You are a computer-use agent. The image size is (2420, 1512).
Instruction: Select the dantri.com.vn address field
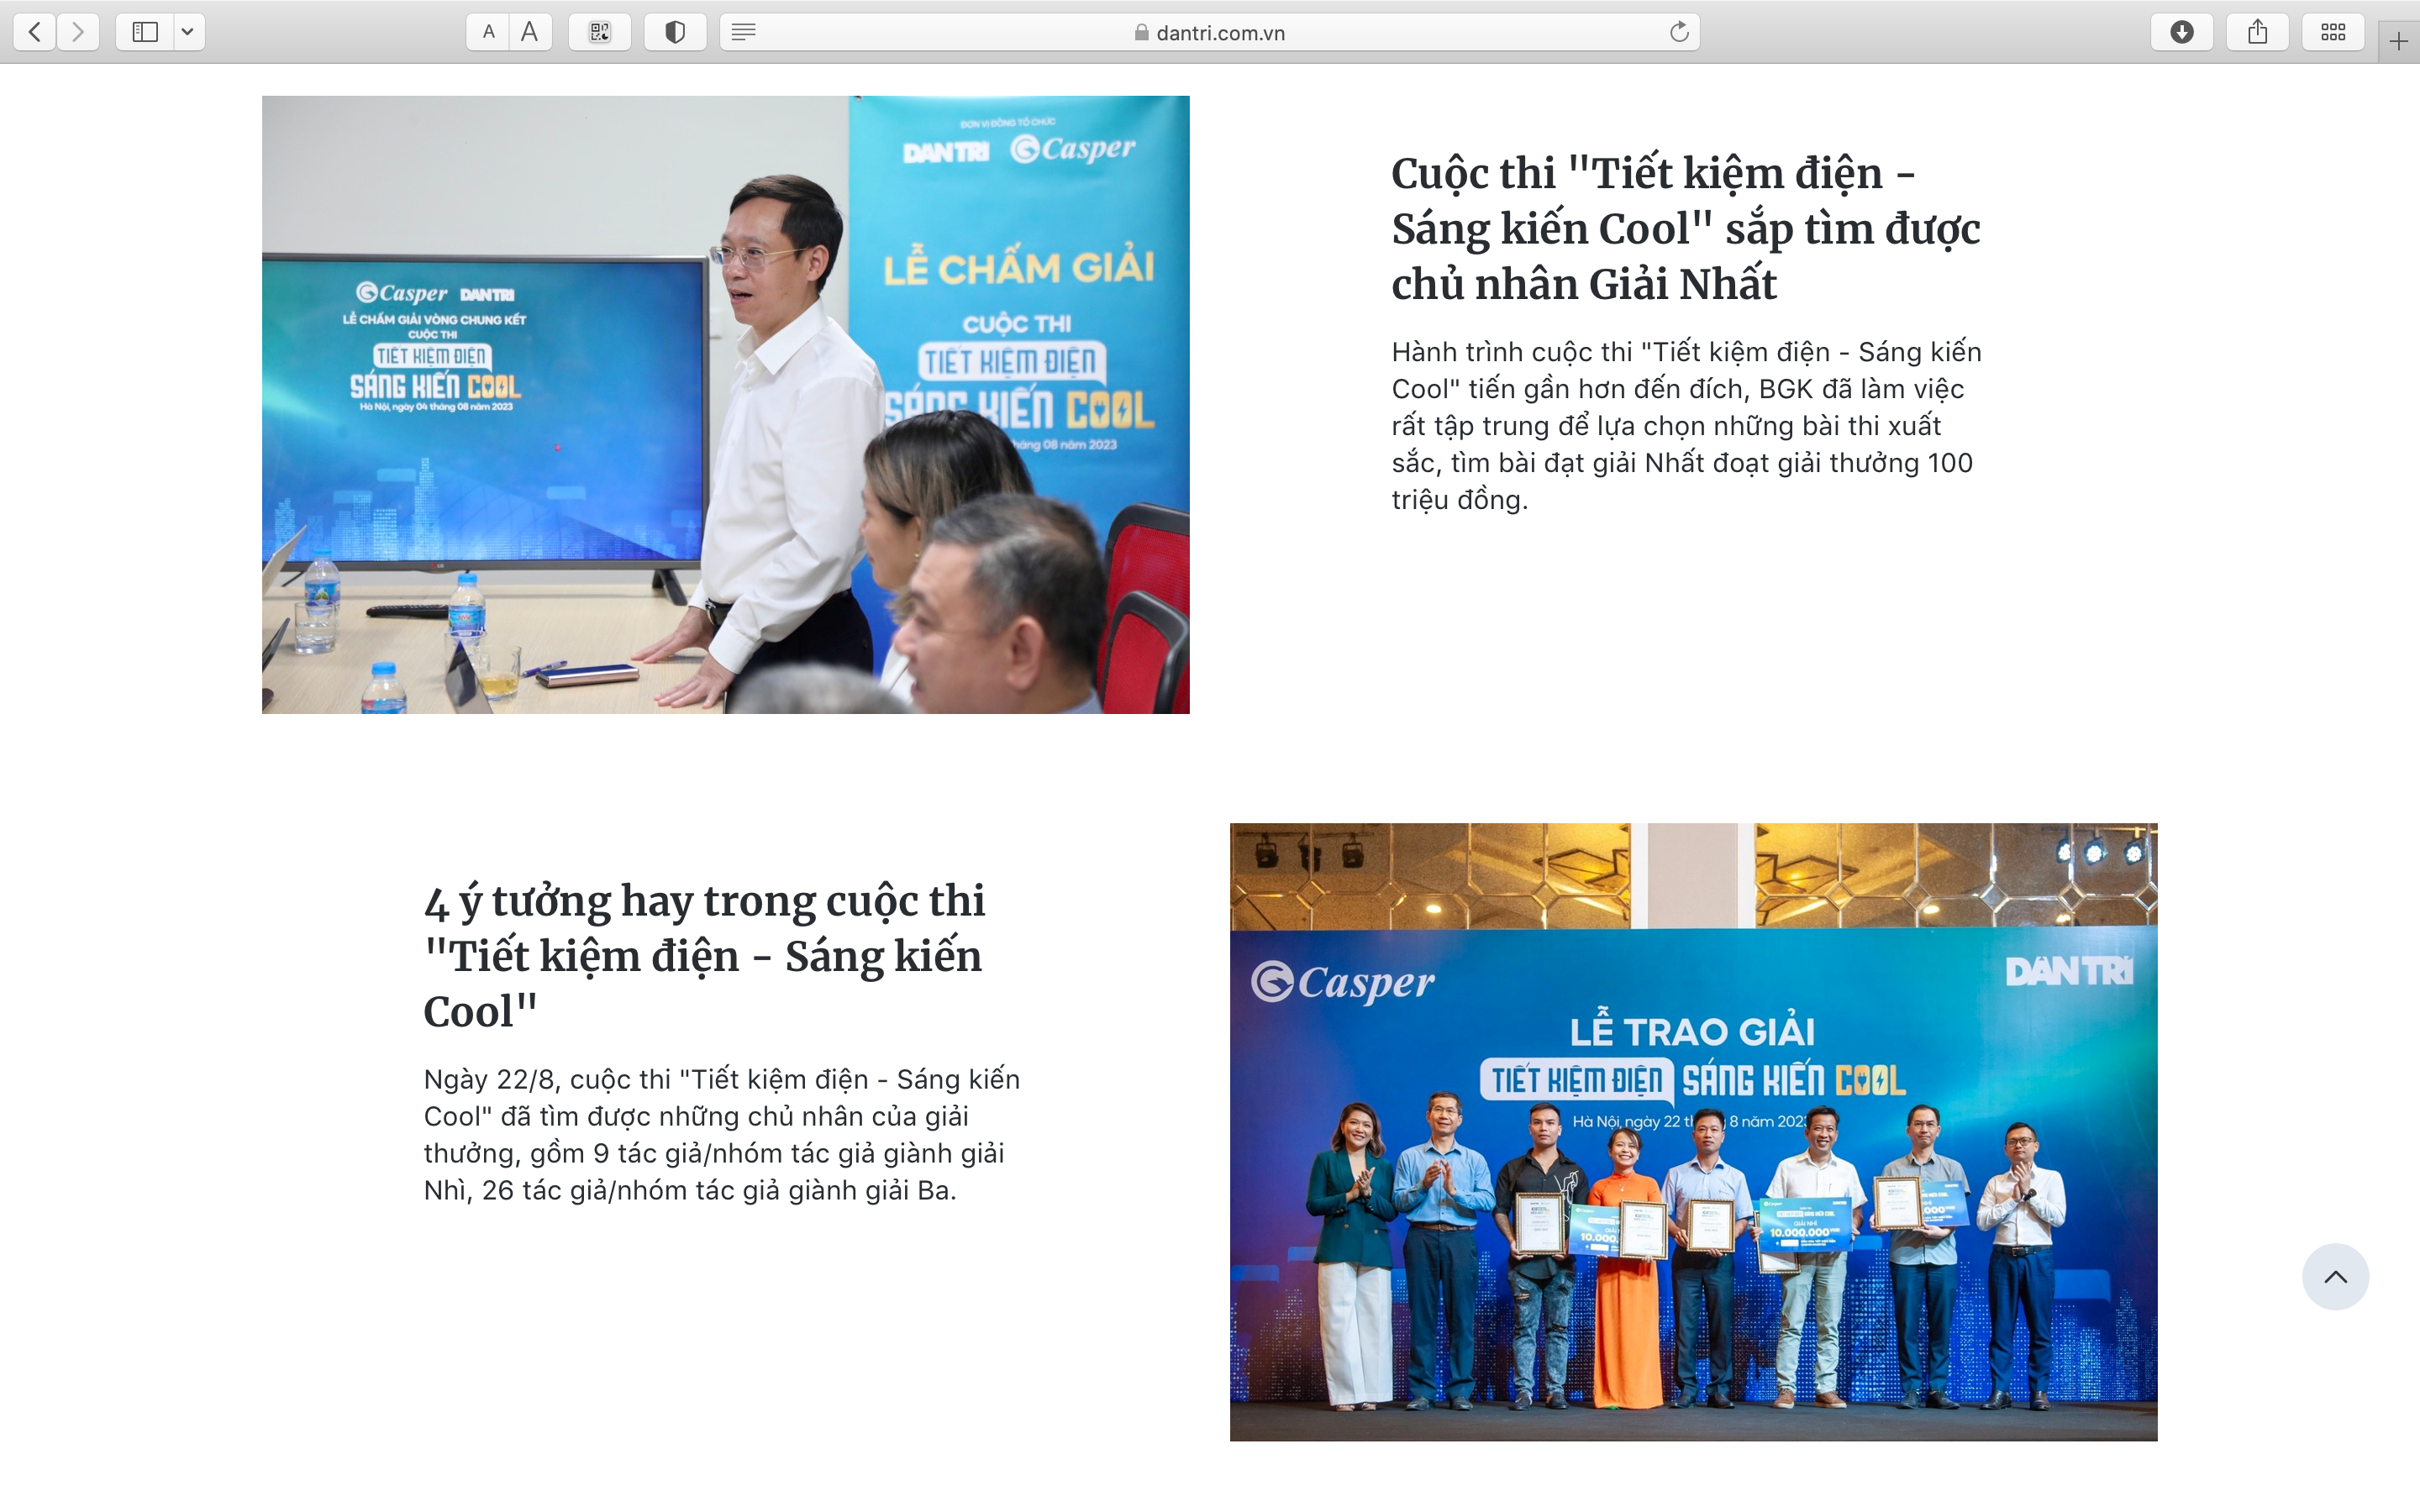click(1210, 32)
